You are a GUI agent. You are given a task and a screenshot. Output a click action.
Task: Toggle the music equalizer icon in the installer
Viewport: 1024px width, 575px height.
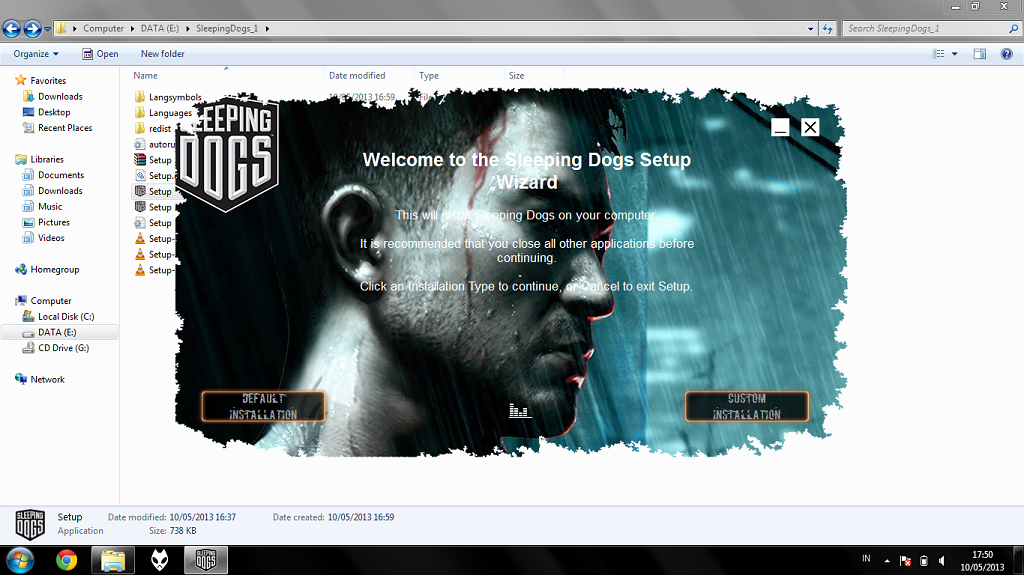point(520,410)
